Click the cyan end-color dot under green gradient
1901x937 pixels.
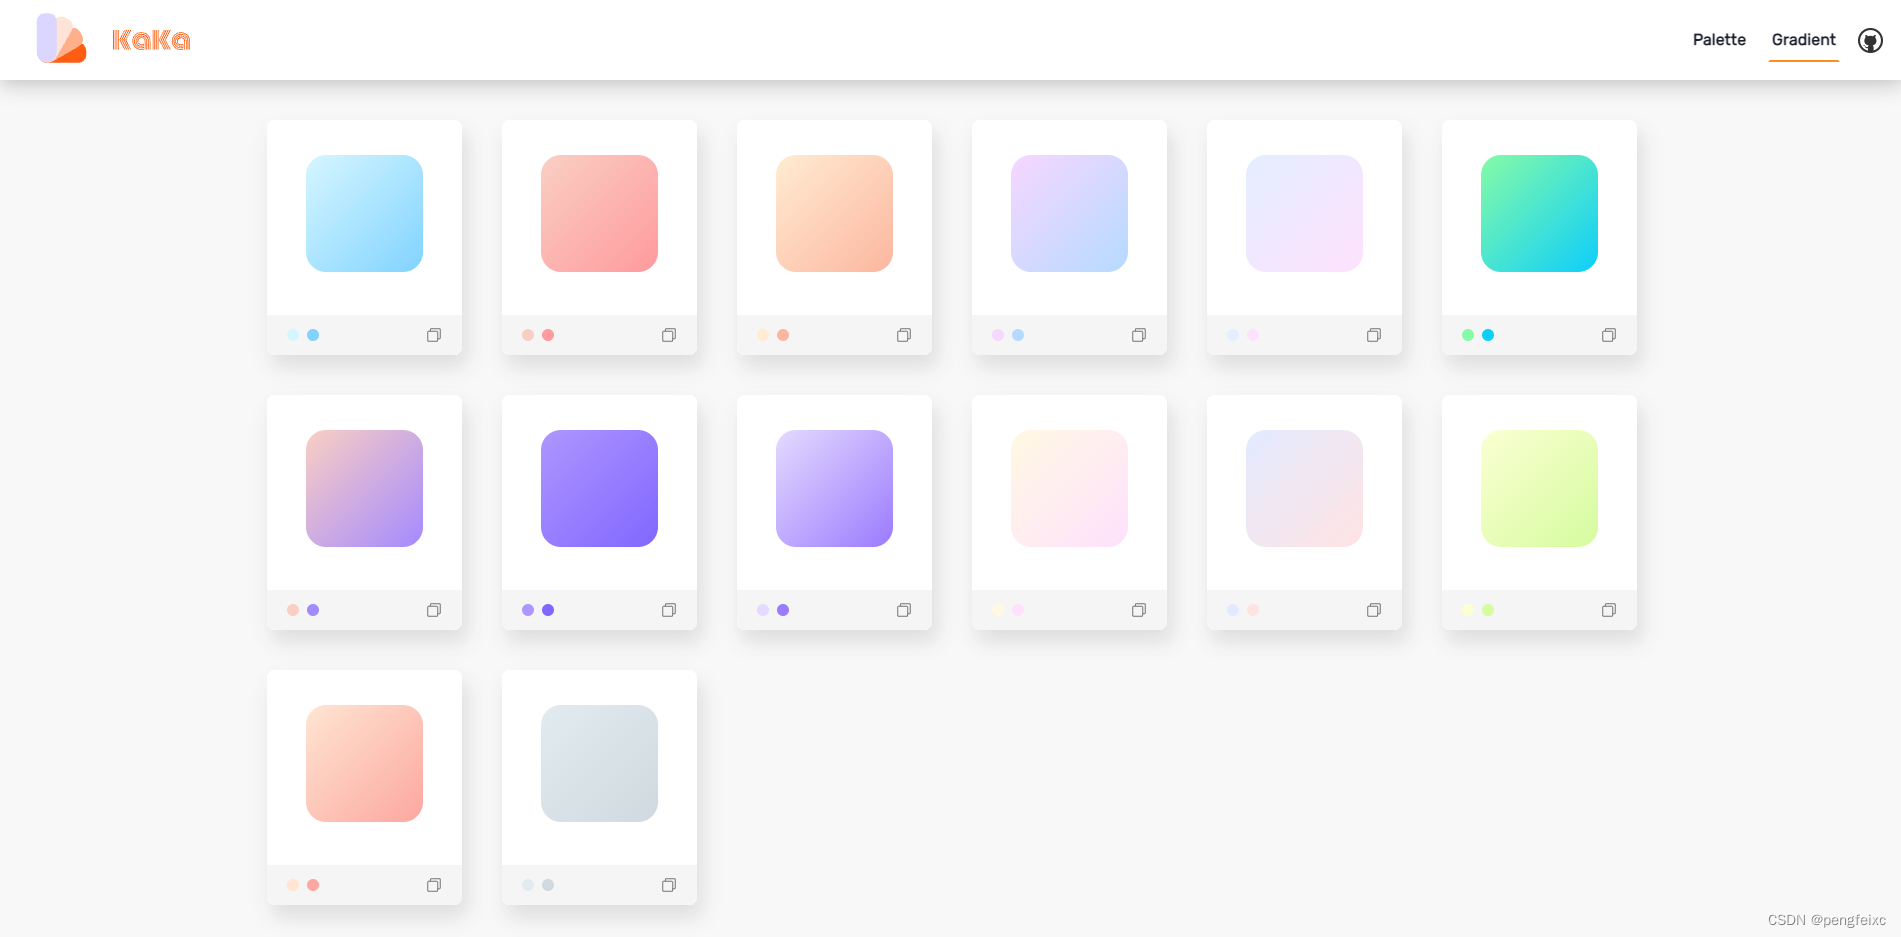click(1488, 335)
